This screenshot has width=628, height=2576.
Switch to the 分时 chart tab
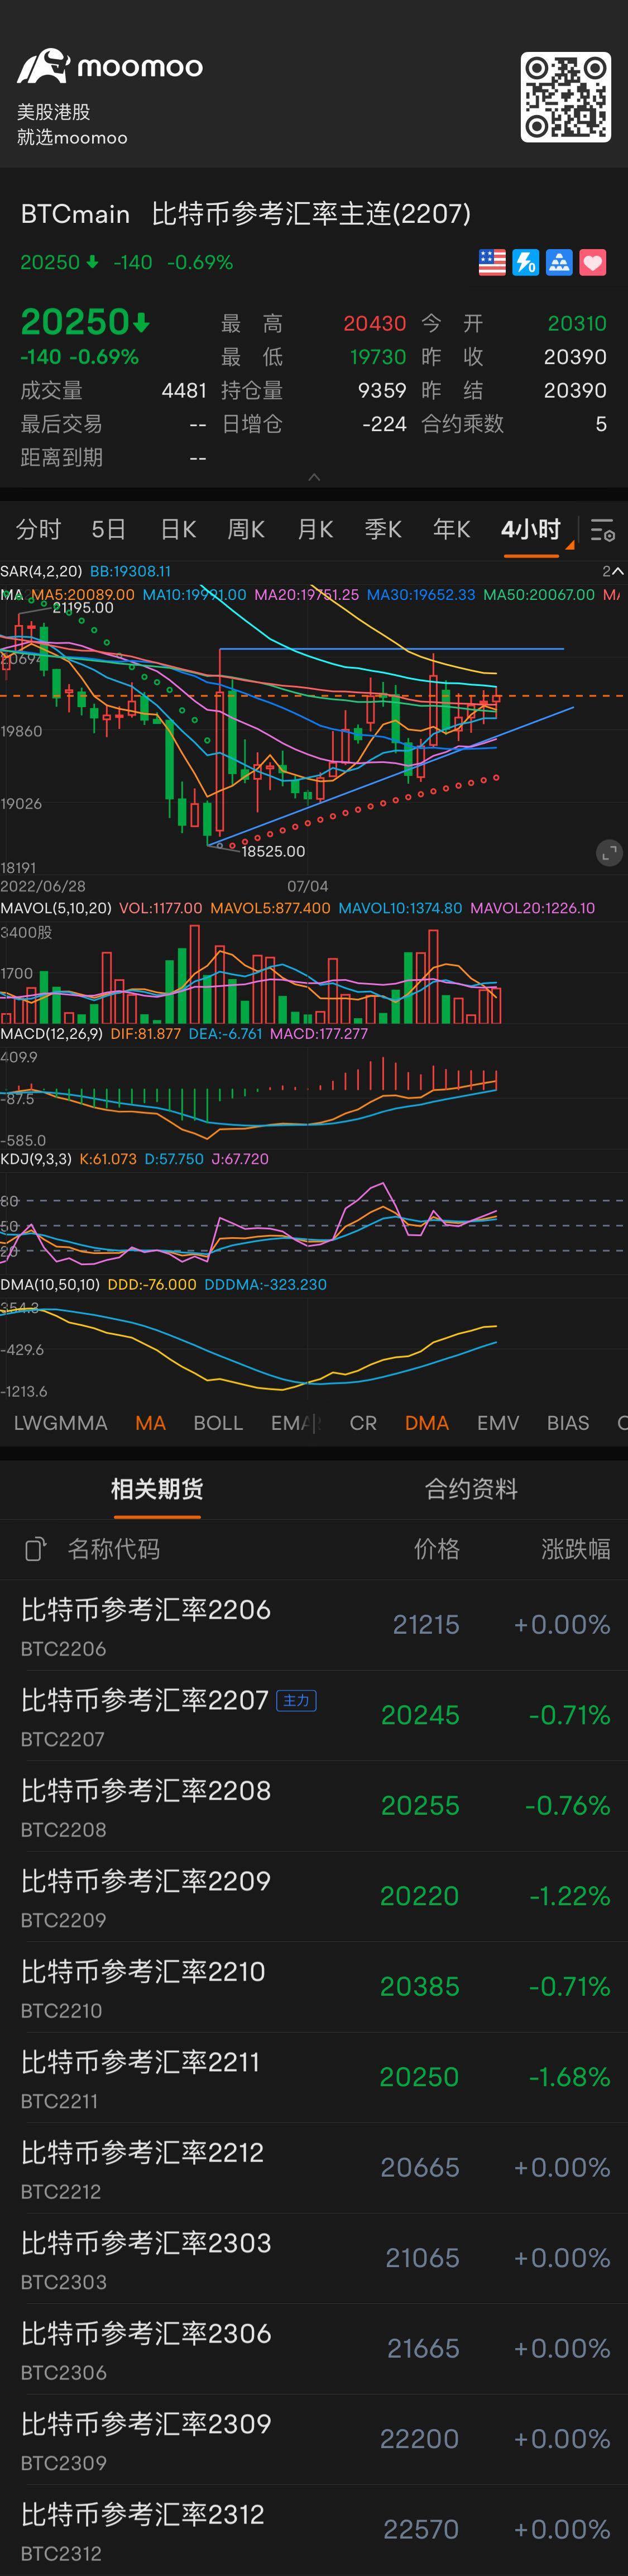pos(38,529)
